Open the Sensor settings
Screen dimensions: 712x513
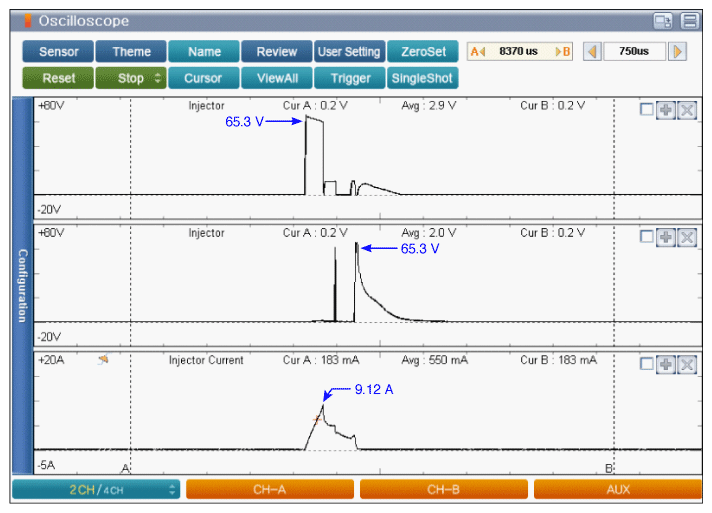58,51
